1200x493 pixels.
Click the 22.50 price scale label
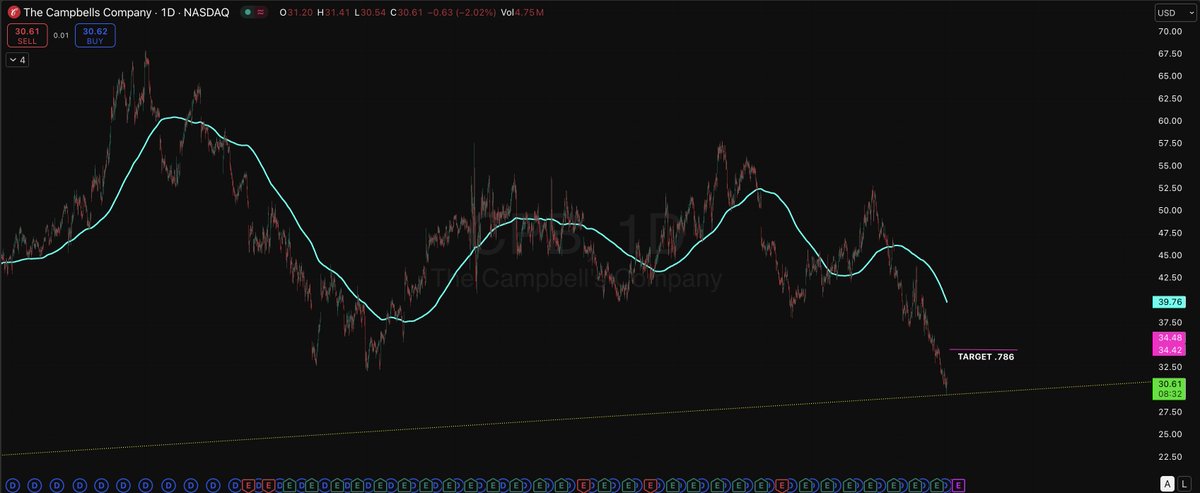(x=1172, y=457)
